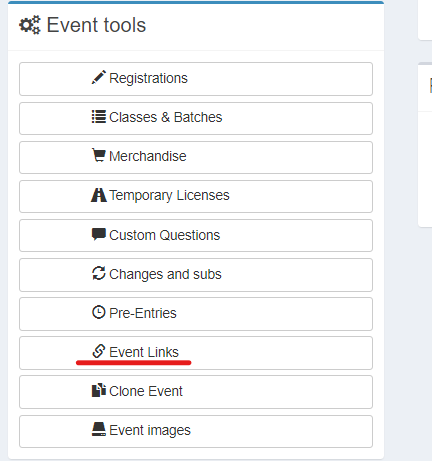
Task: Open the Temporary Licenses button
Action: [196, 196]
